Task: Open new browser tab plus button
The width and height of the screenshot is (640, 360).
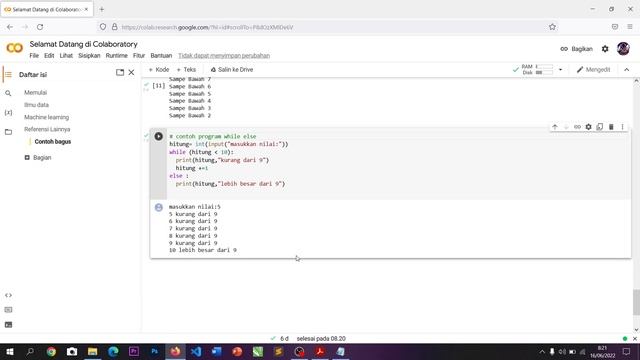Action: tap(102, 9)
